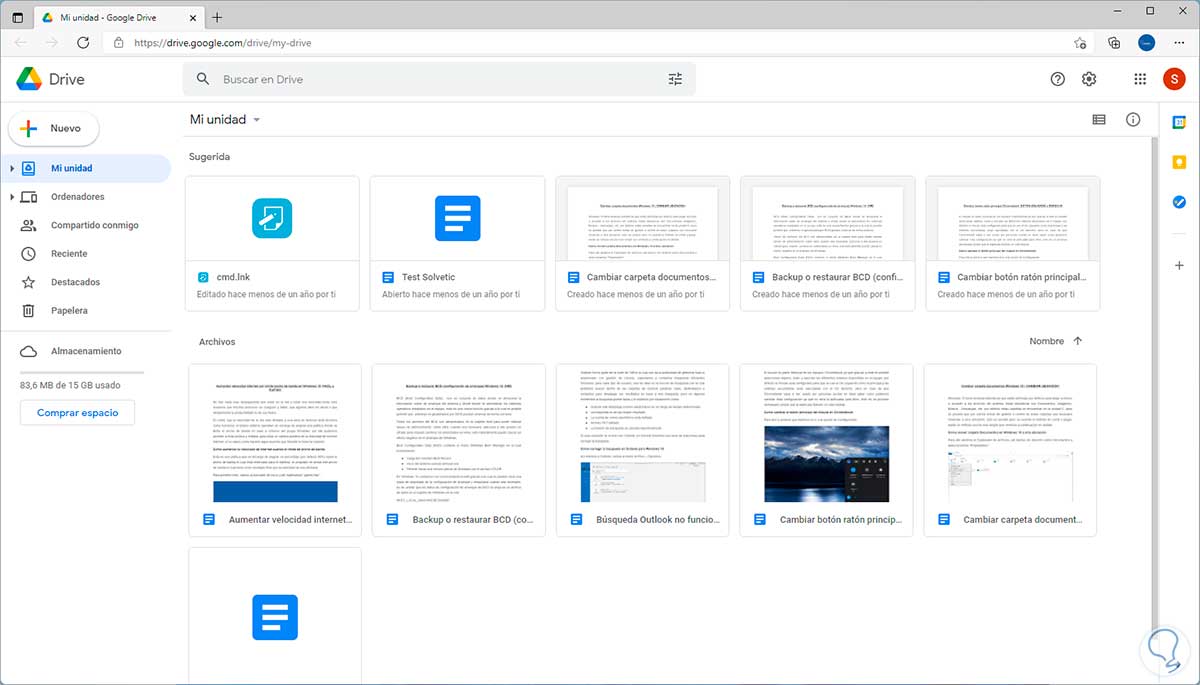Viewport: 1200px width, 685px height.
Task: Select the untitled document card in last row
Action: (275, 615)
